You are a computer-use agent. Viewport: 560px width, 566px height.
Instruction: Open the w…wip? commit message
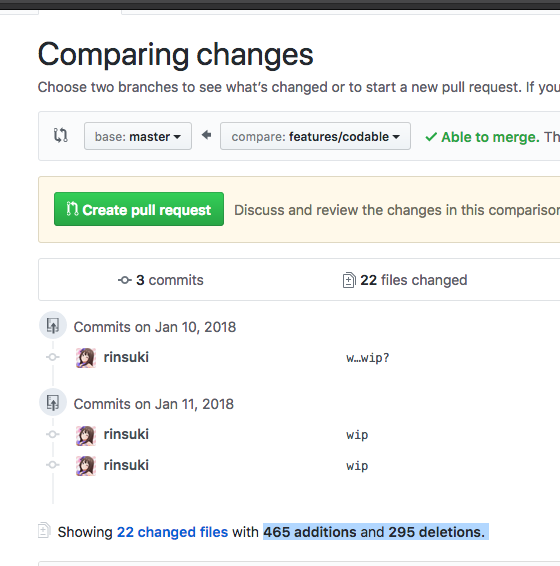[368, 358]
